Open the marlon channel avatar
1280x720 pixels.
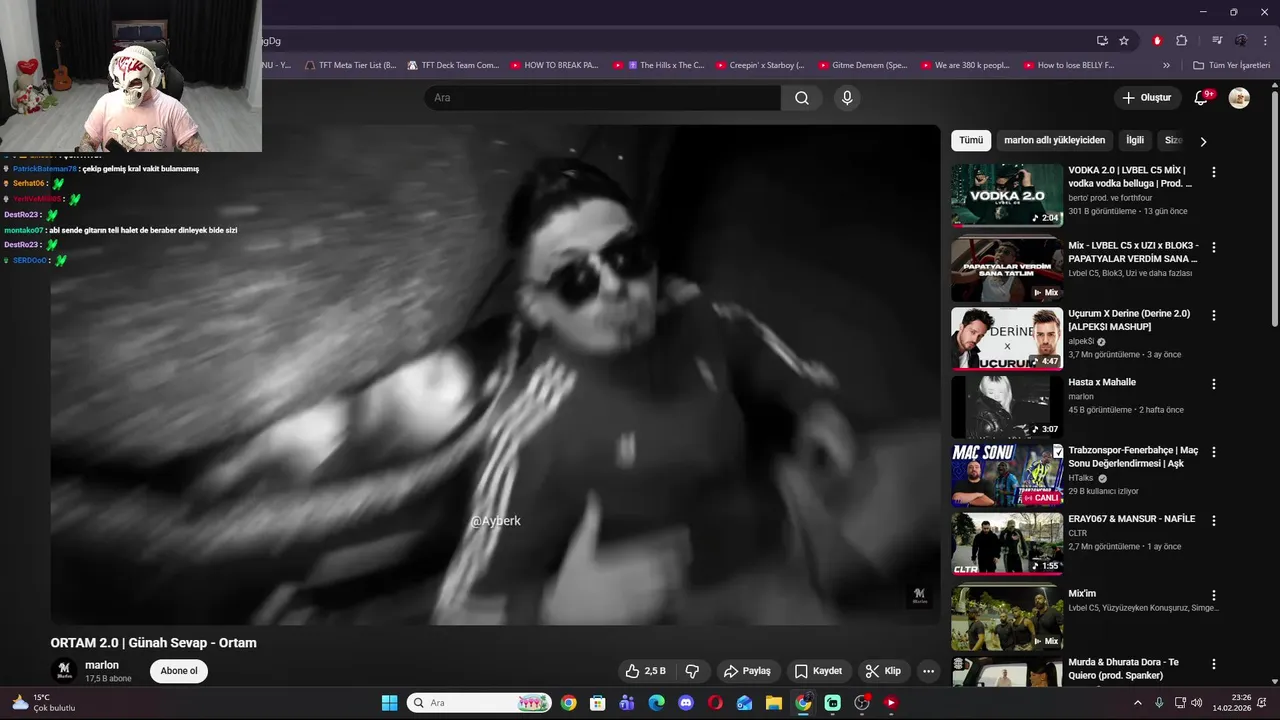[64, 671]
